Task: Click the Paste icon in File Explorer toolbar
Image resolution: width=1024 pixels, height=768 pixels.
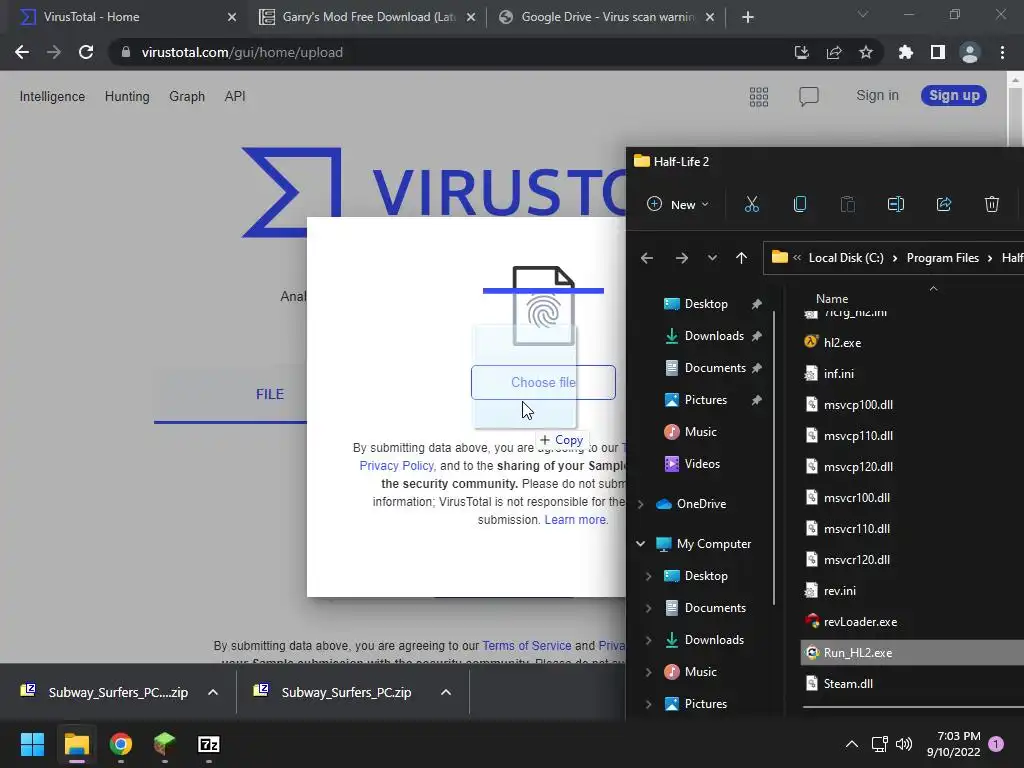Action: point(848,204)
